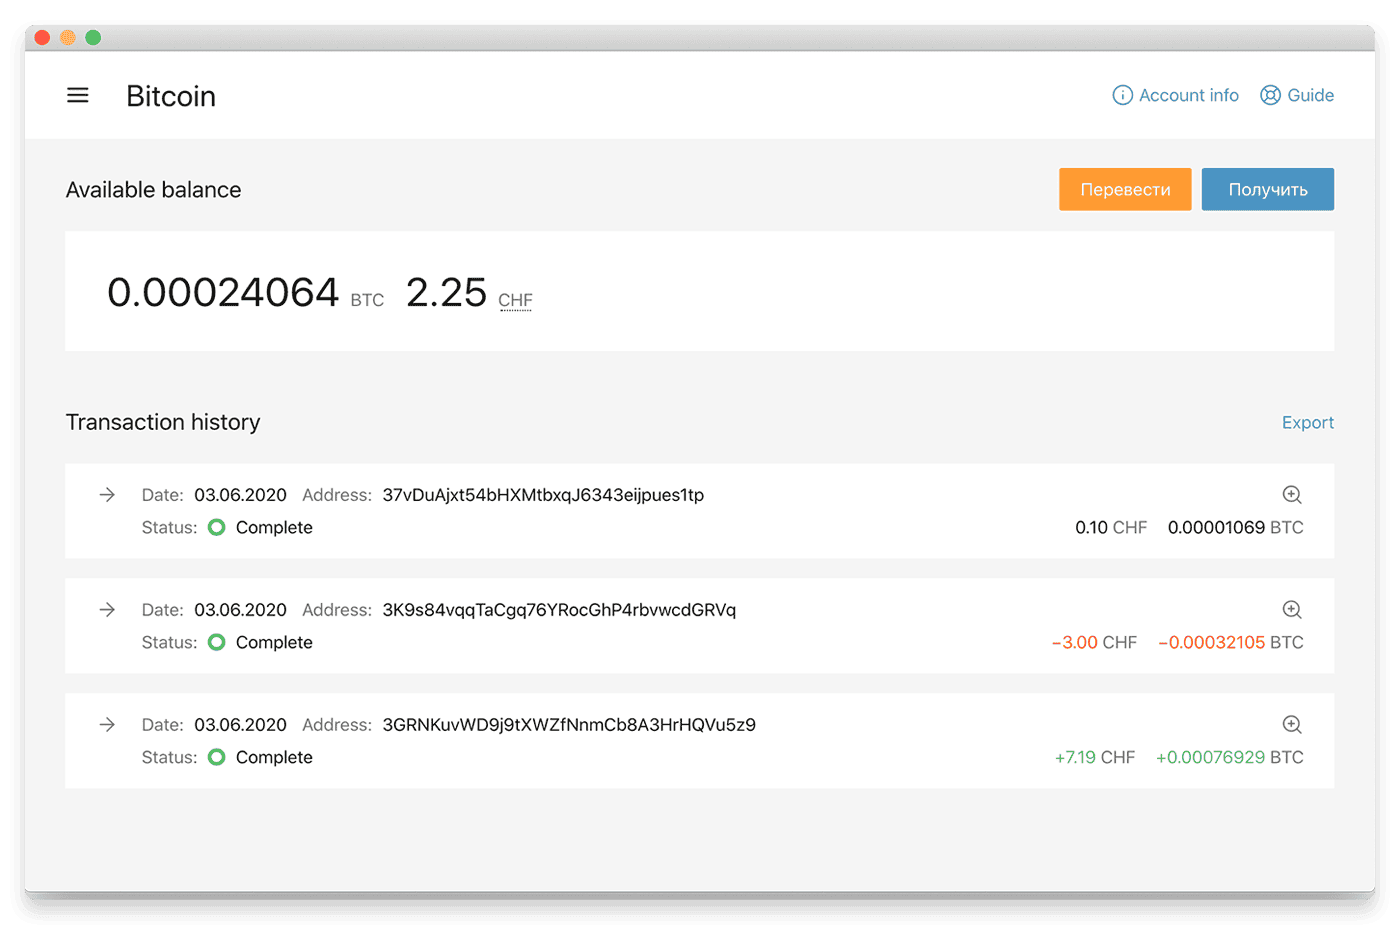This screenshot has height=925, width=1400.
Task: Click the orange Перевести button
Action: tap(1125, 189)
